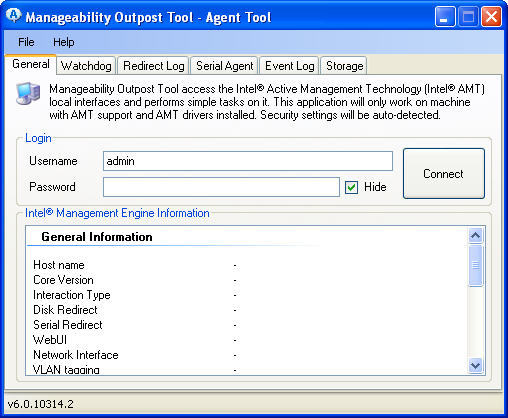Close the Agent Tool window
The width and height of the screenshot is (508, 418).
tap(491, 17)
